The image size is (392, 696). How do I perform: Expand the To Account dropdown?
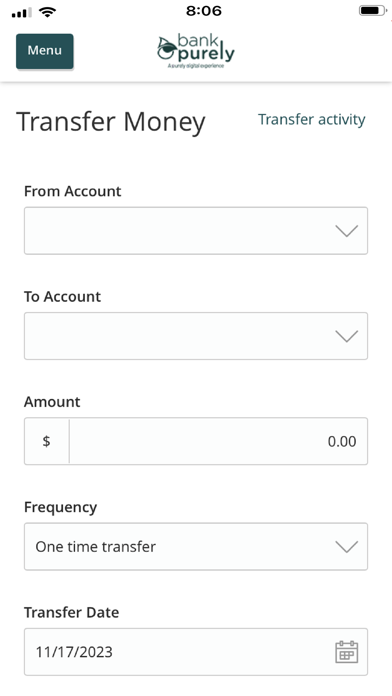(x=196, y=336)
